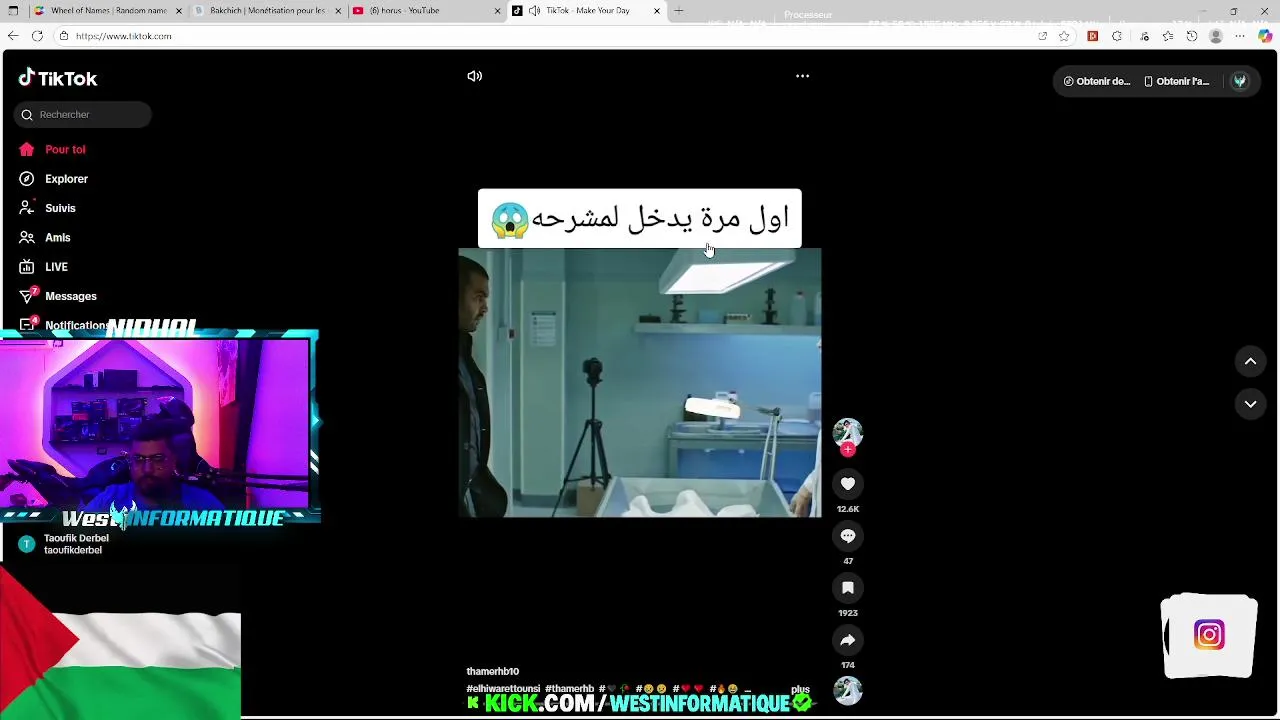
Task: Close the YouTube tab
Action: 497,11
